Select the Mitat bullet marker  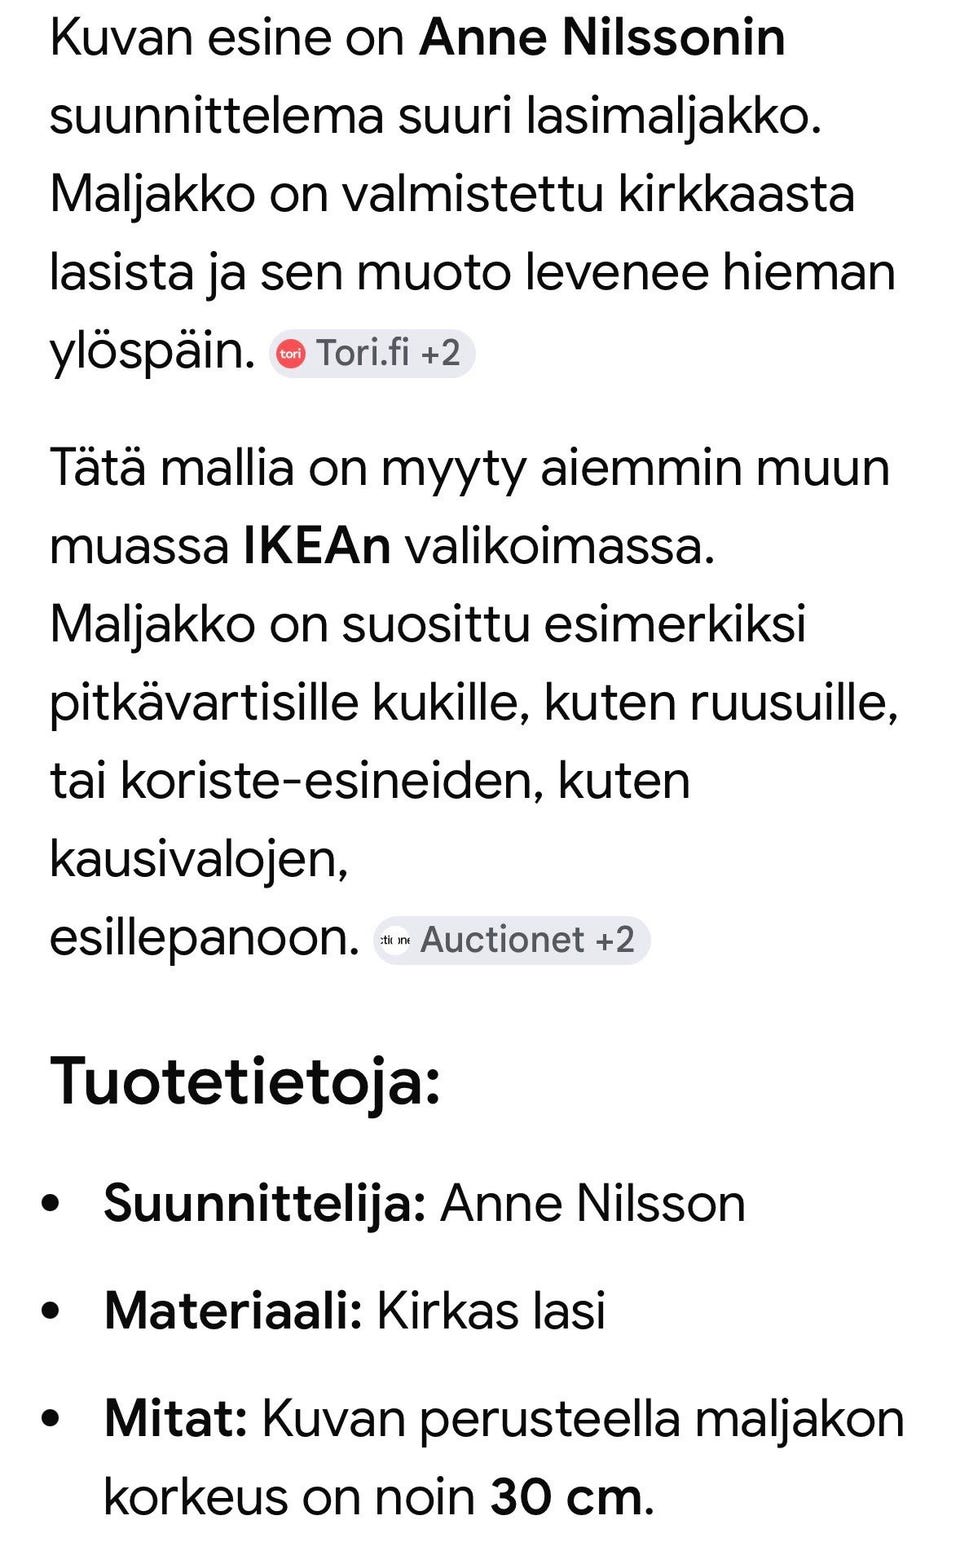click(x=51, y=1418)
